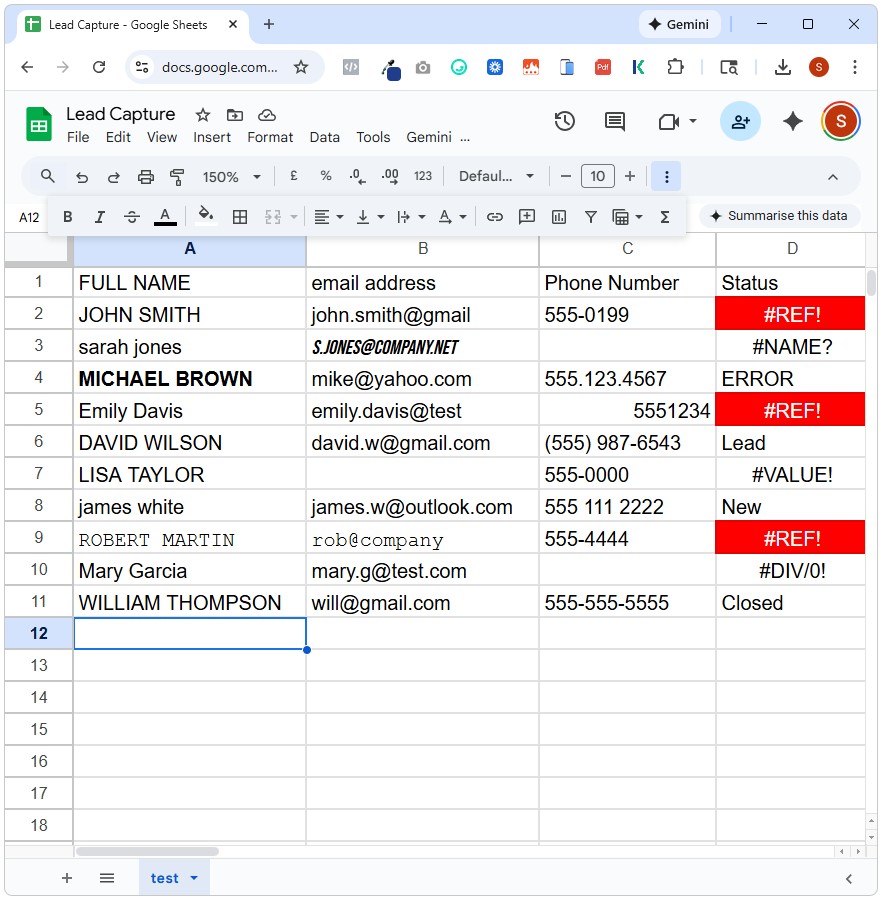Open the text colour picker
Viewport: 883px width, 901px height.
(x=165, y=217)
